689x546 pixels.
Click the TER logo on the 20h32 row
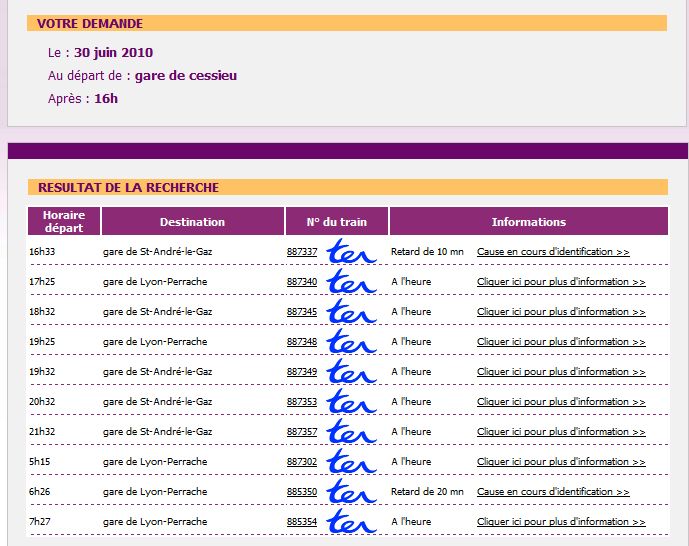click(x=351, y=402)
